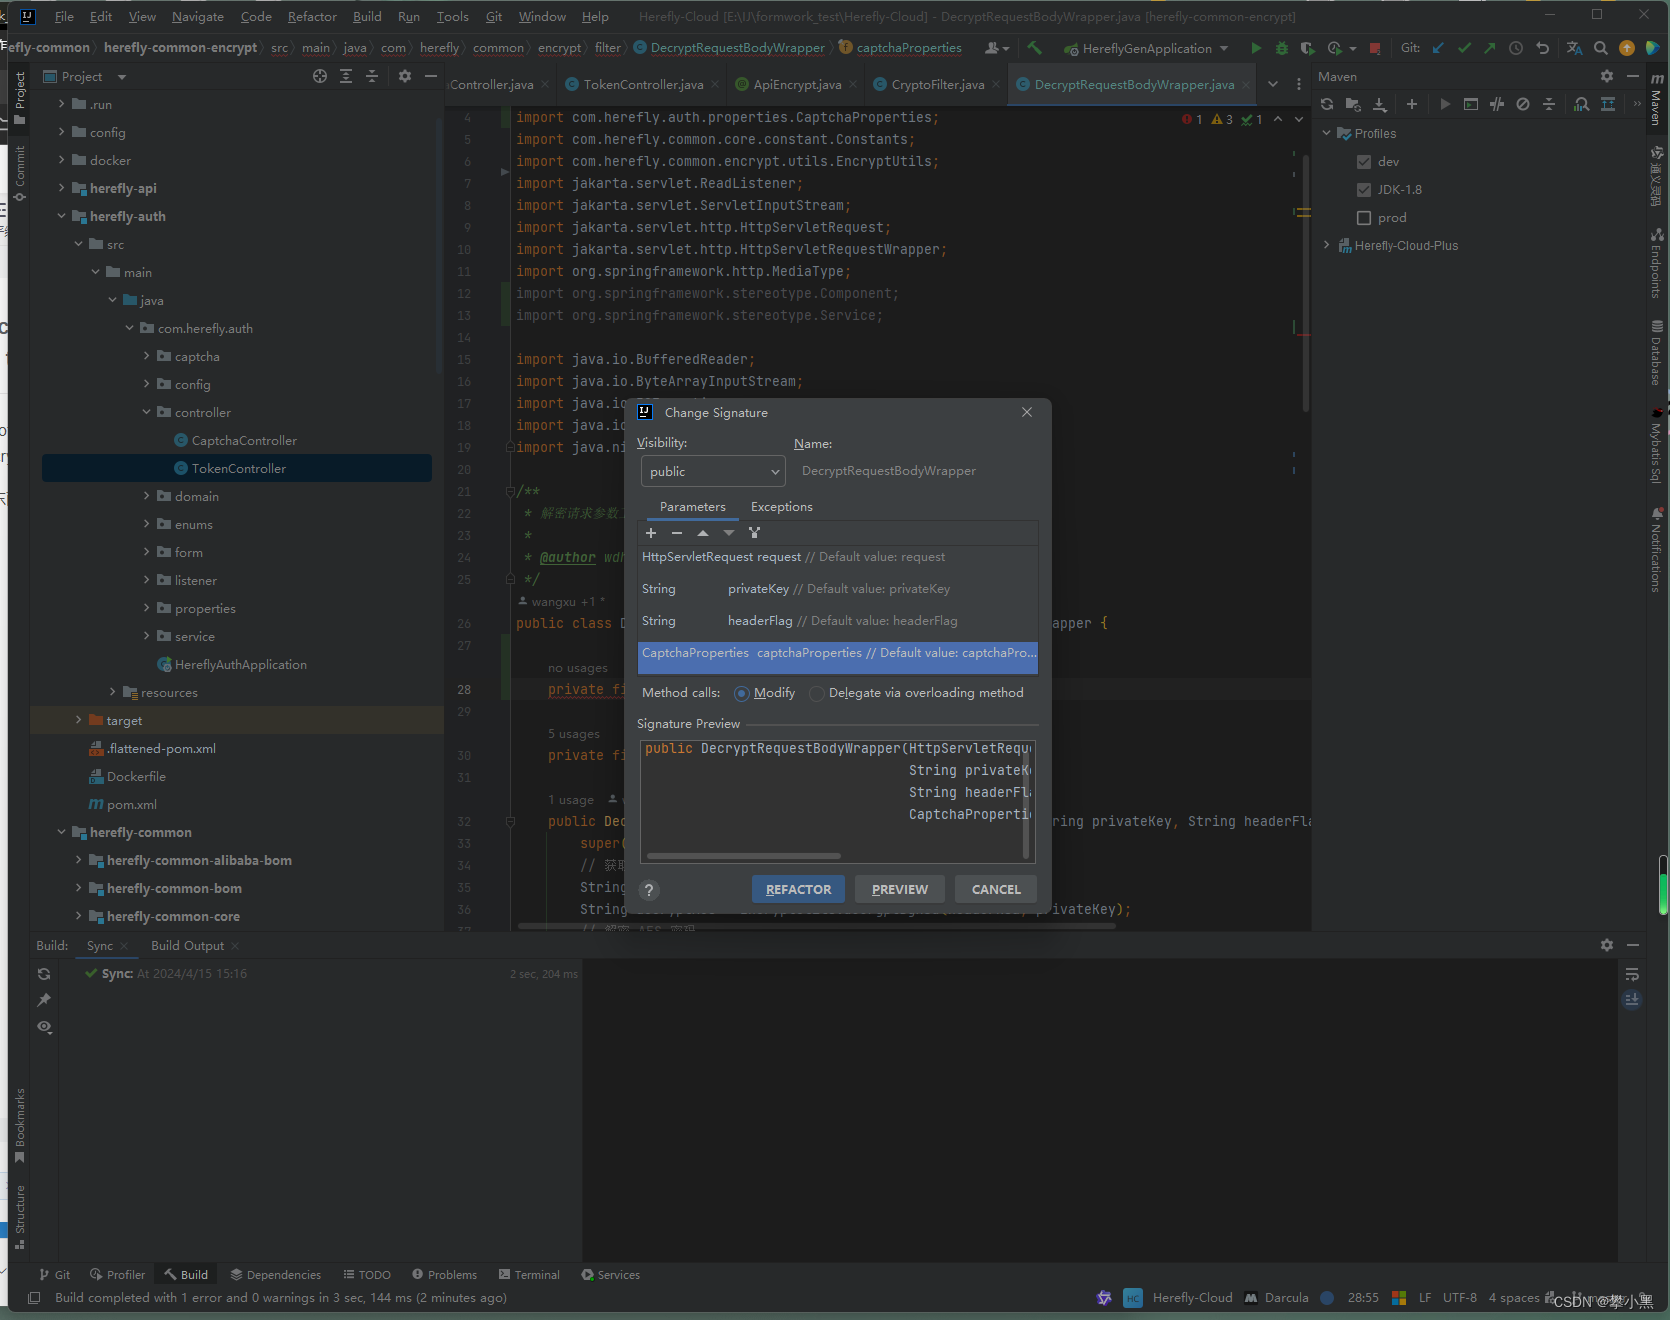The width and height of the screenshot is (1670, 1320).
Task: Open the Visibility dropdown showing public
Action: point(712,471)
